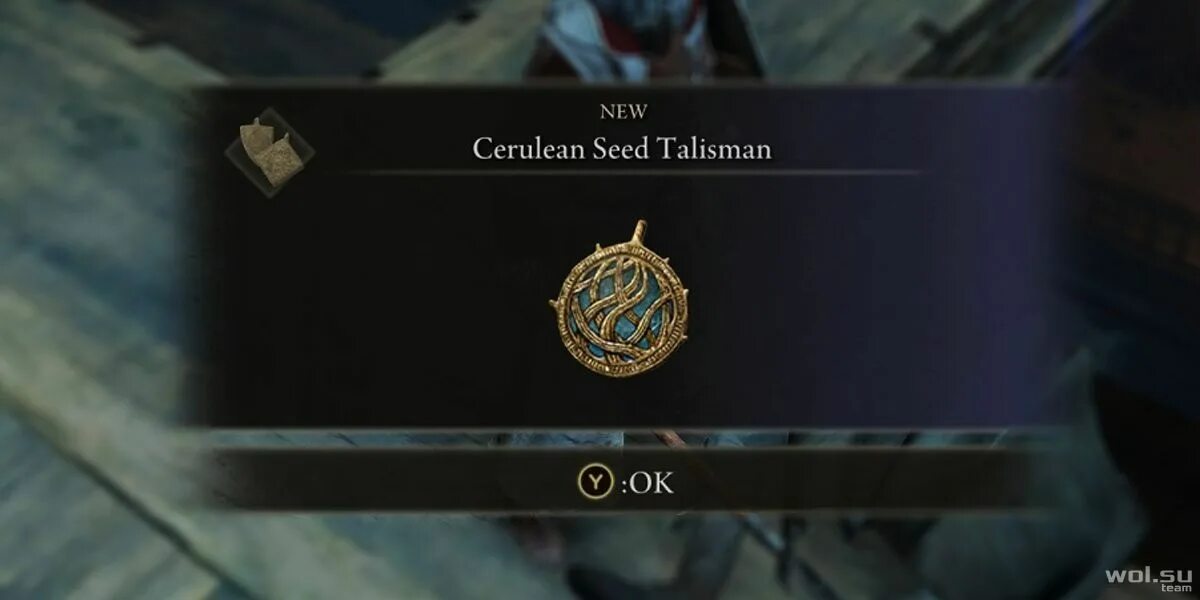This screenshot has height=600, width=1200.
Task: Select the Cerulean Seed Talisman artwork
Action: pos(621,300)
